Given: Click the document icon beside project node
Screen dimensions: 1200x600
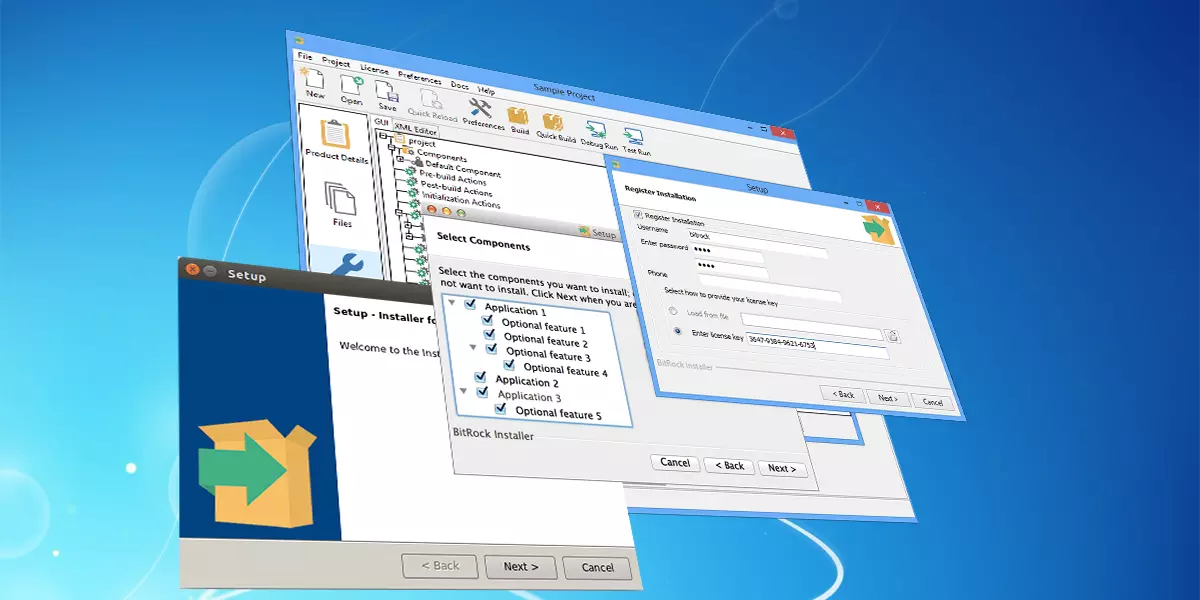Looking at the screenshot, I should coord(400,140).
